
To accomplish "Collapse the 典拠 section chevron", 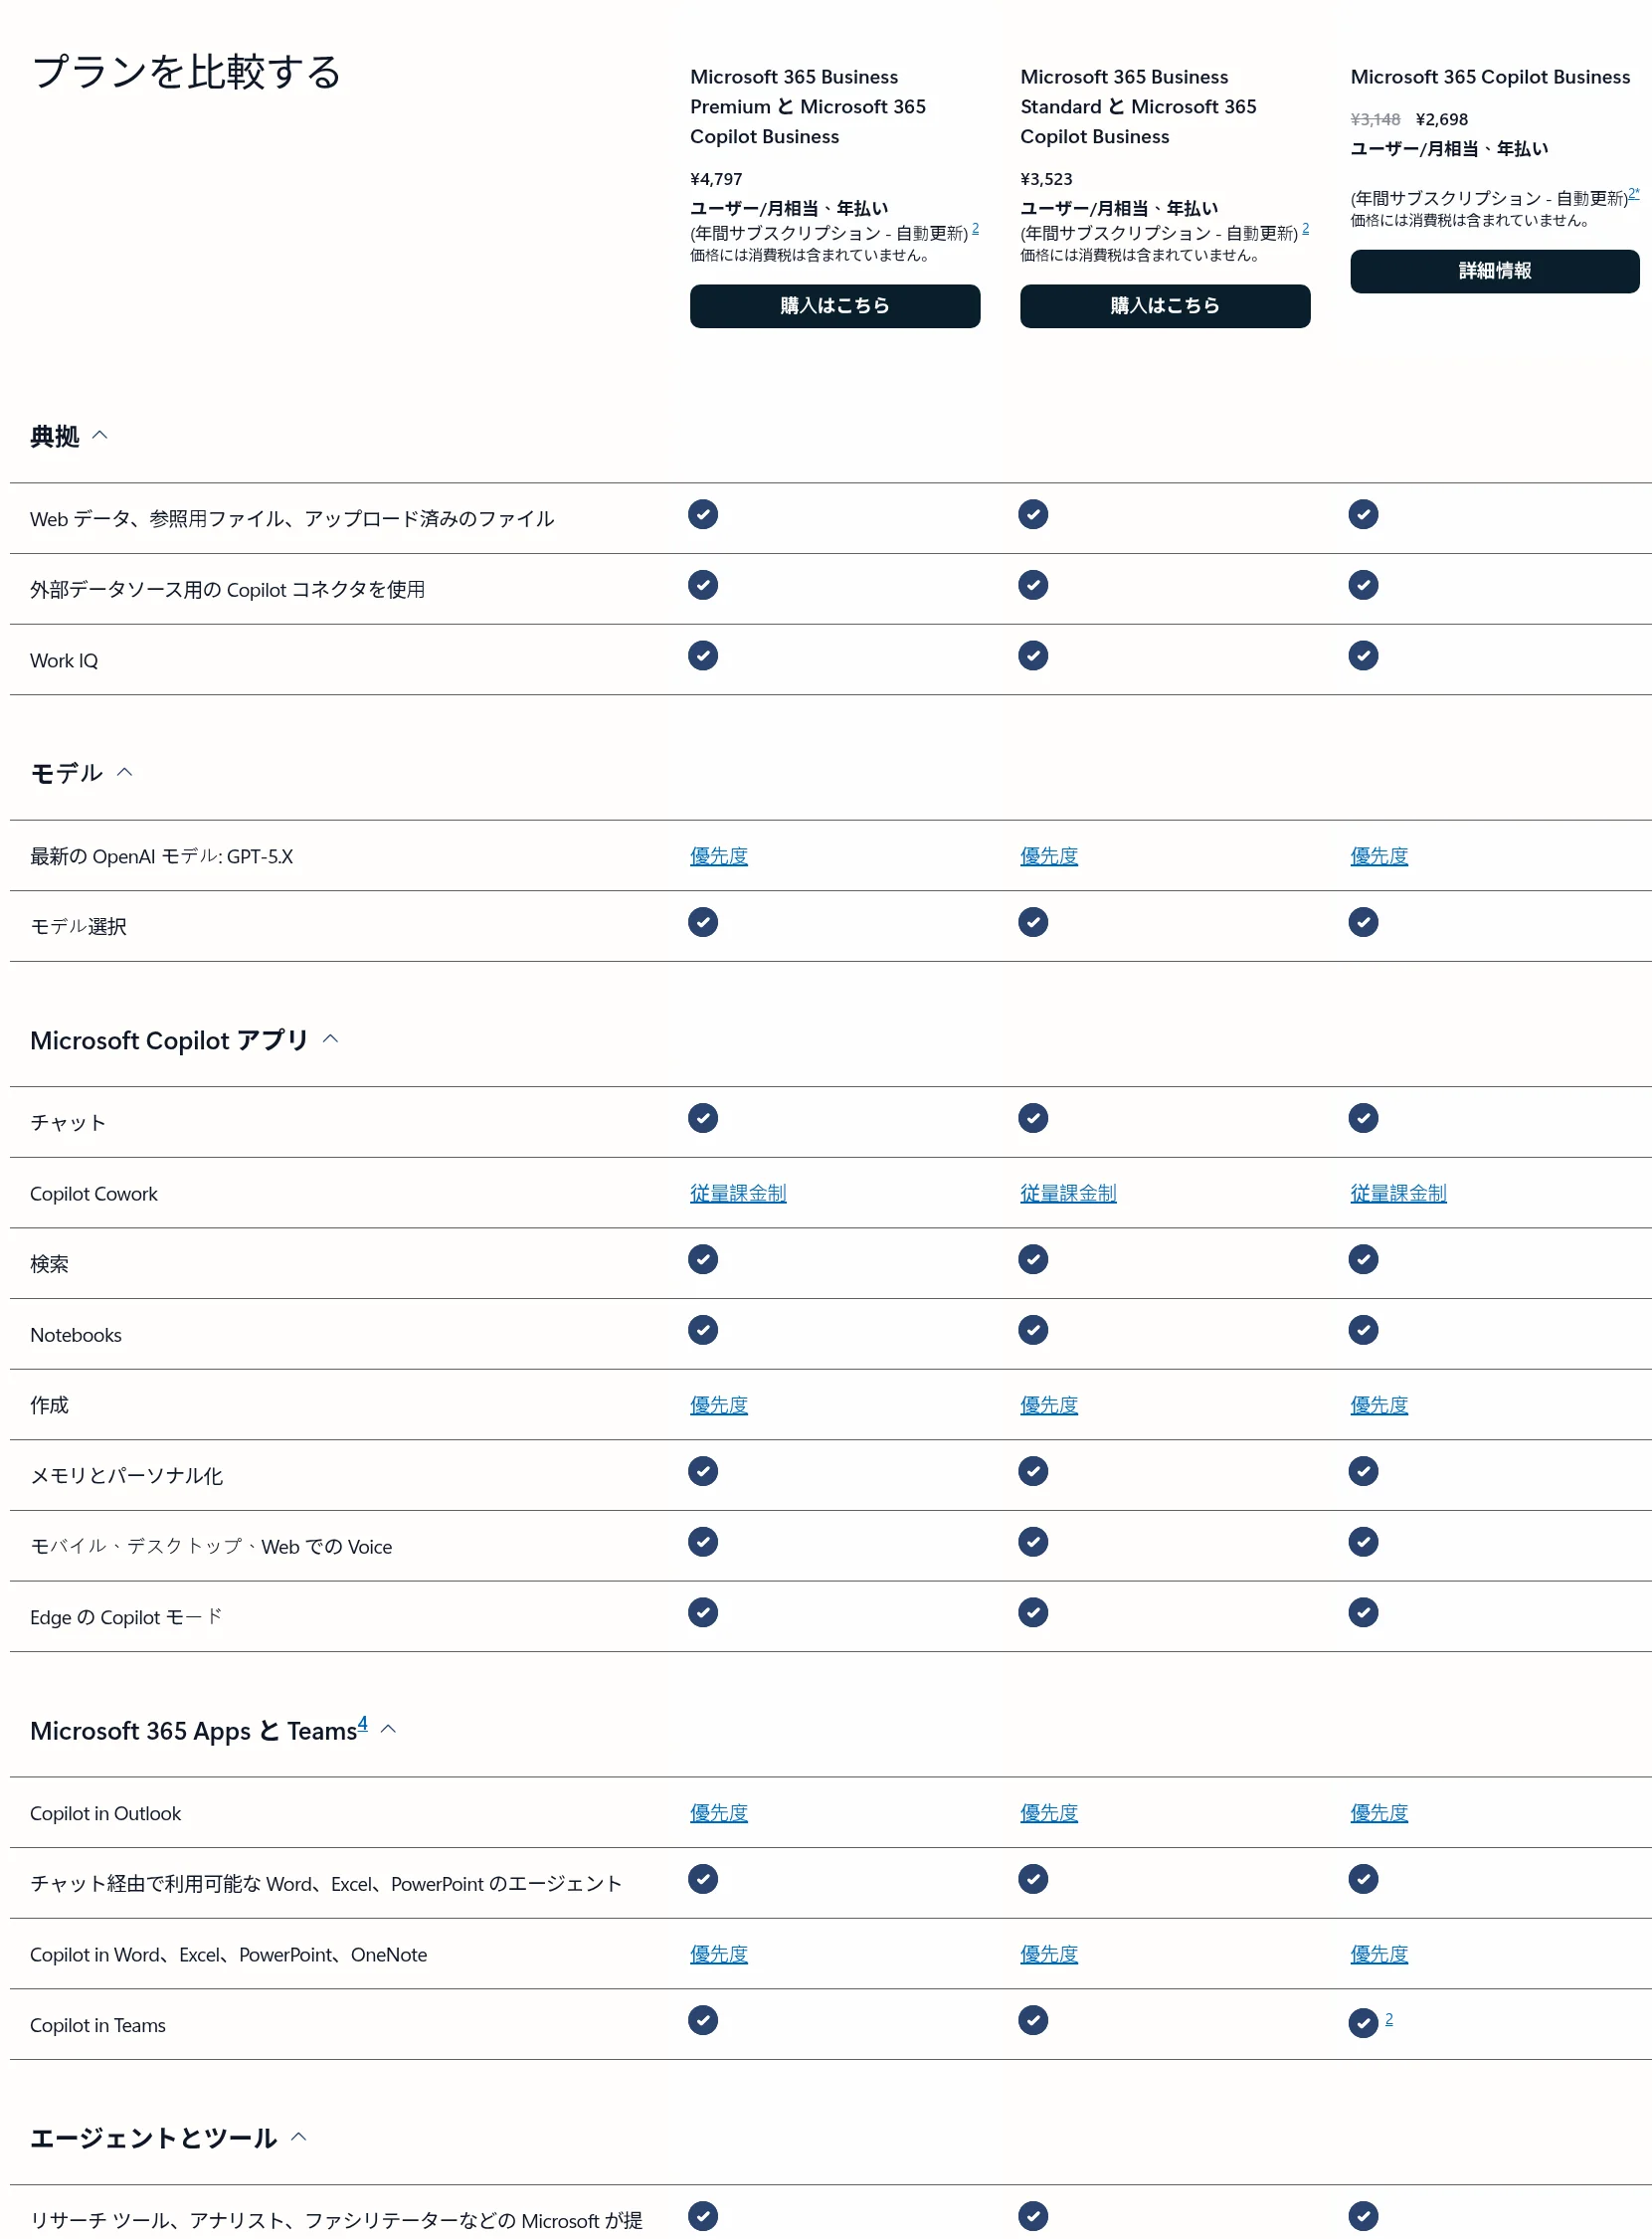I will point(100,435).
